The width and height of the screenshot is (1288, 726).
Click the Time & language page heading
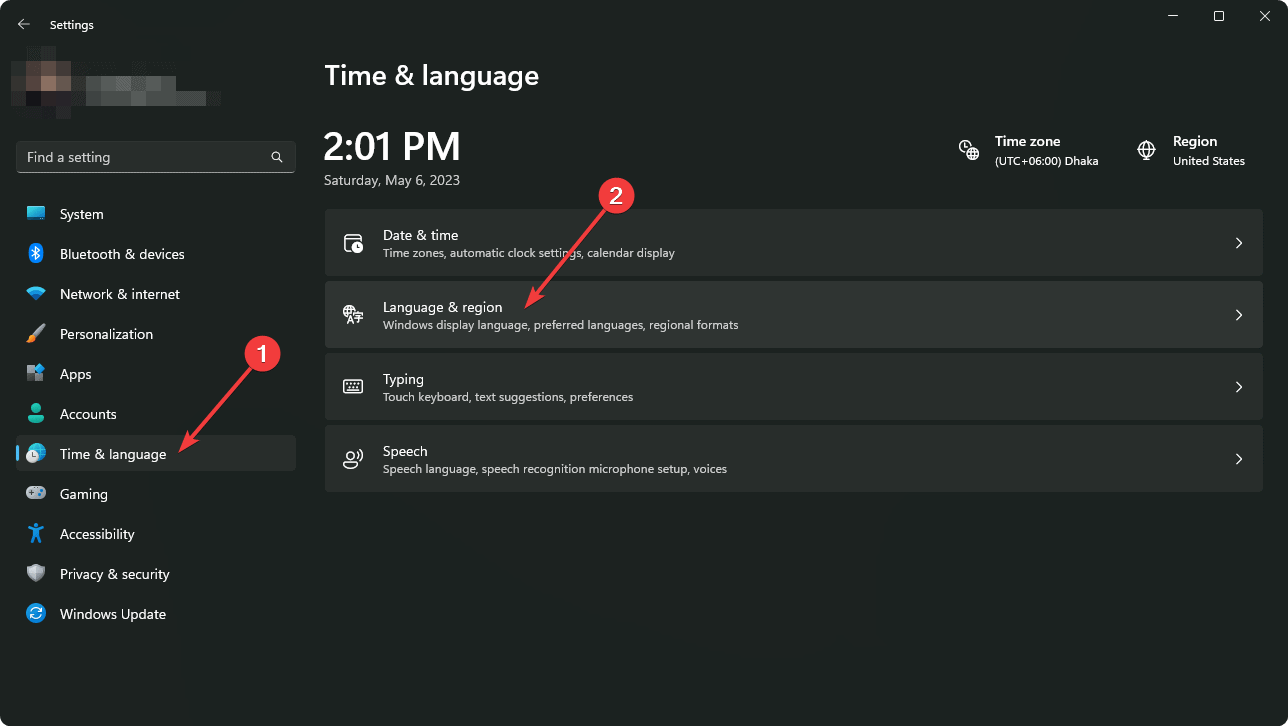(432, 75)
